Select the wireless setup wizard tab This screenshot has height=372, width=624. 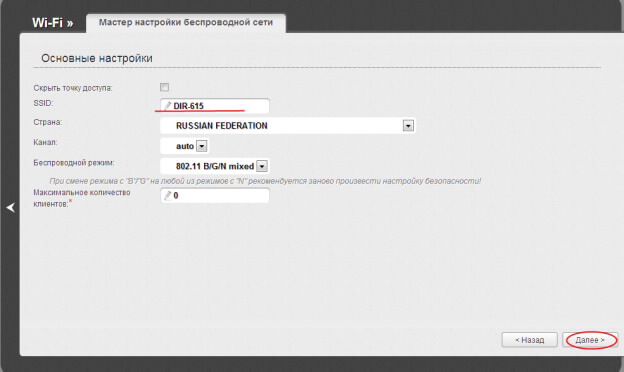186,22
